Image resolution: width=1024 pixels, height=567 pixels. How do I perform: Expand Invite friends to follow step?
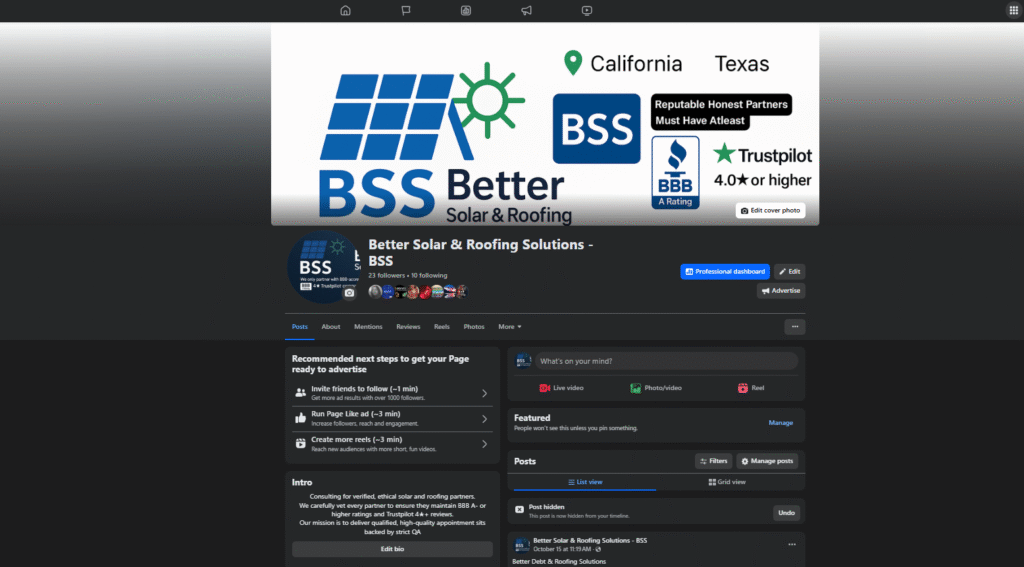(x=484, y=393)
